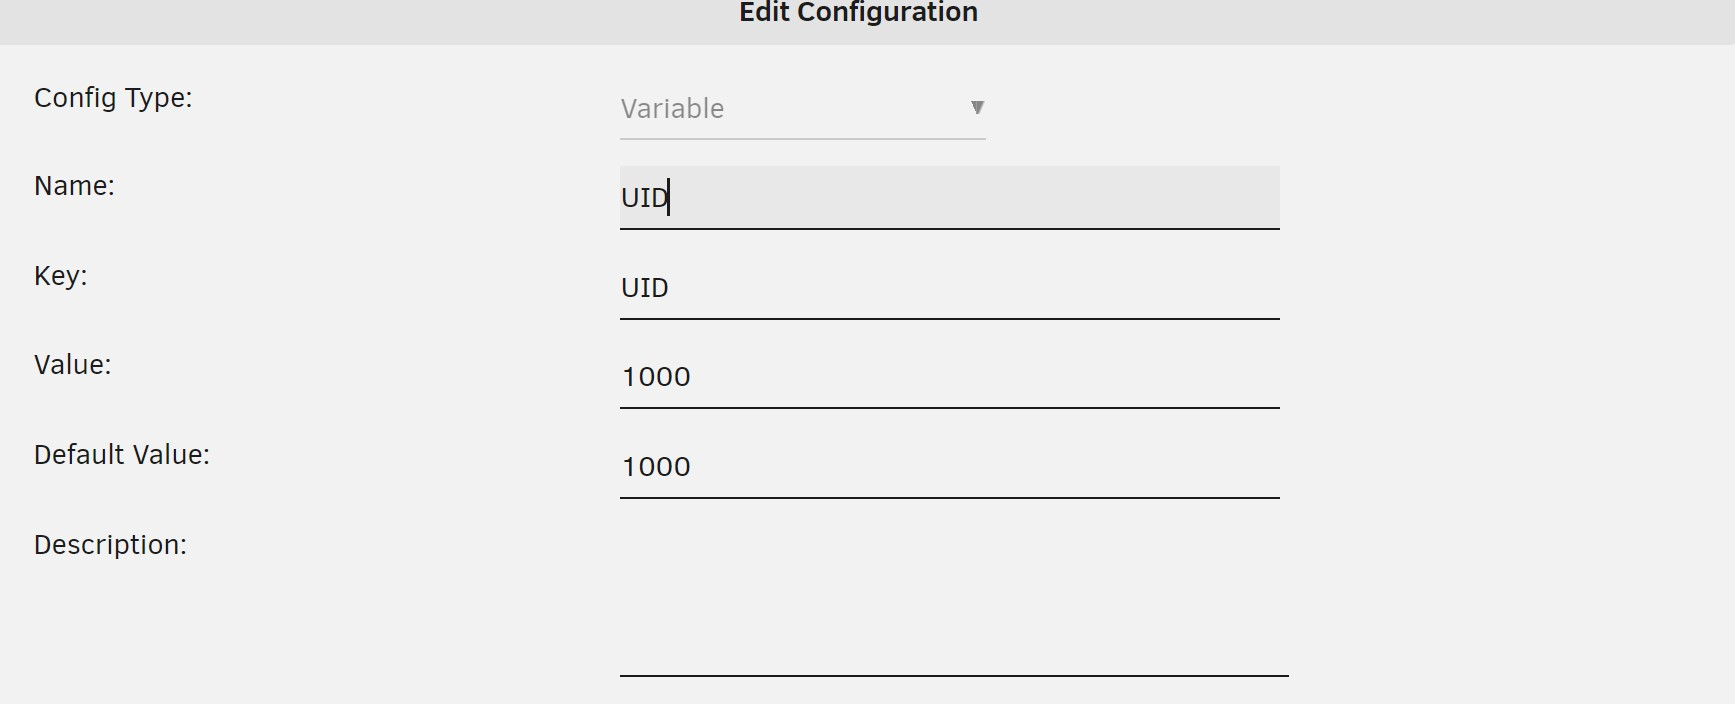The width and height of the screenshot is (1735, 704).
Task: Click the 1000 text in Default Value field
Action: tap(656, 467)
